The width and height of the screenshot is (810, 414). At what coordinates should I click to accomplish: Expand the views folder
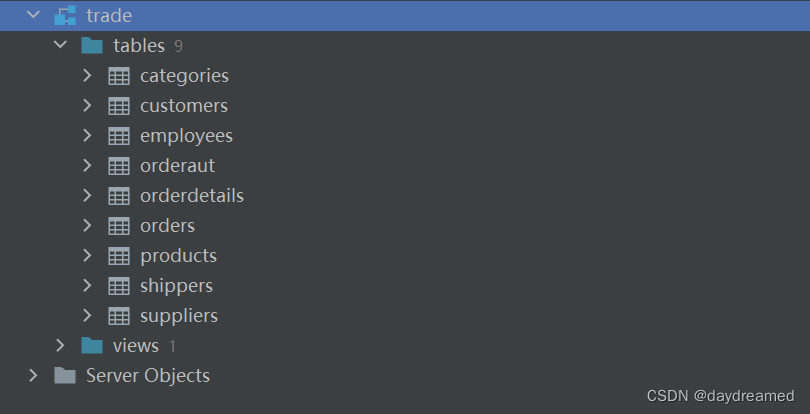point(60,346)
